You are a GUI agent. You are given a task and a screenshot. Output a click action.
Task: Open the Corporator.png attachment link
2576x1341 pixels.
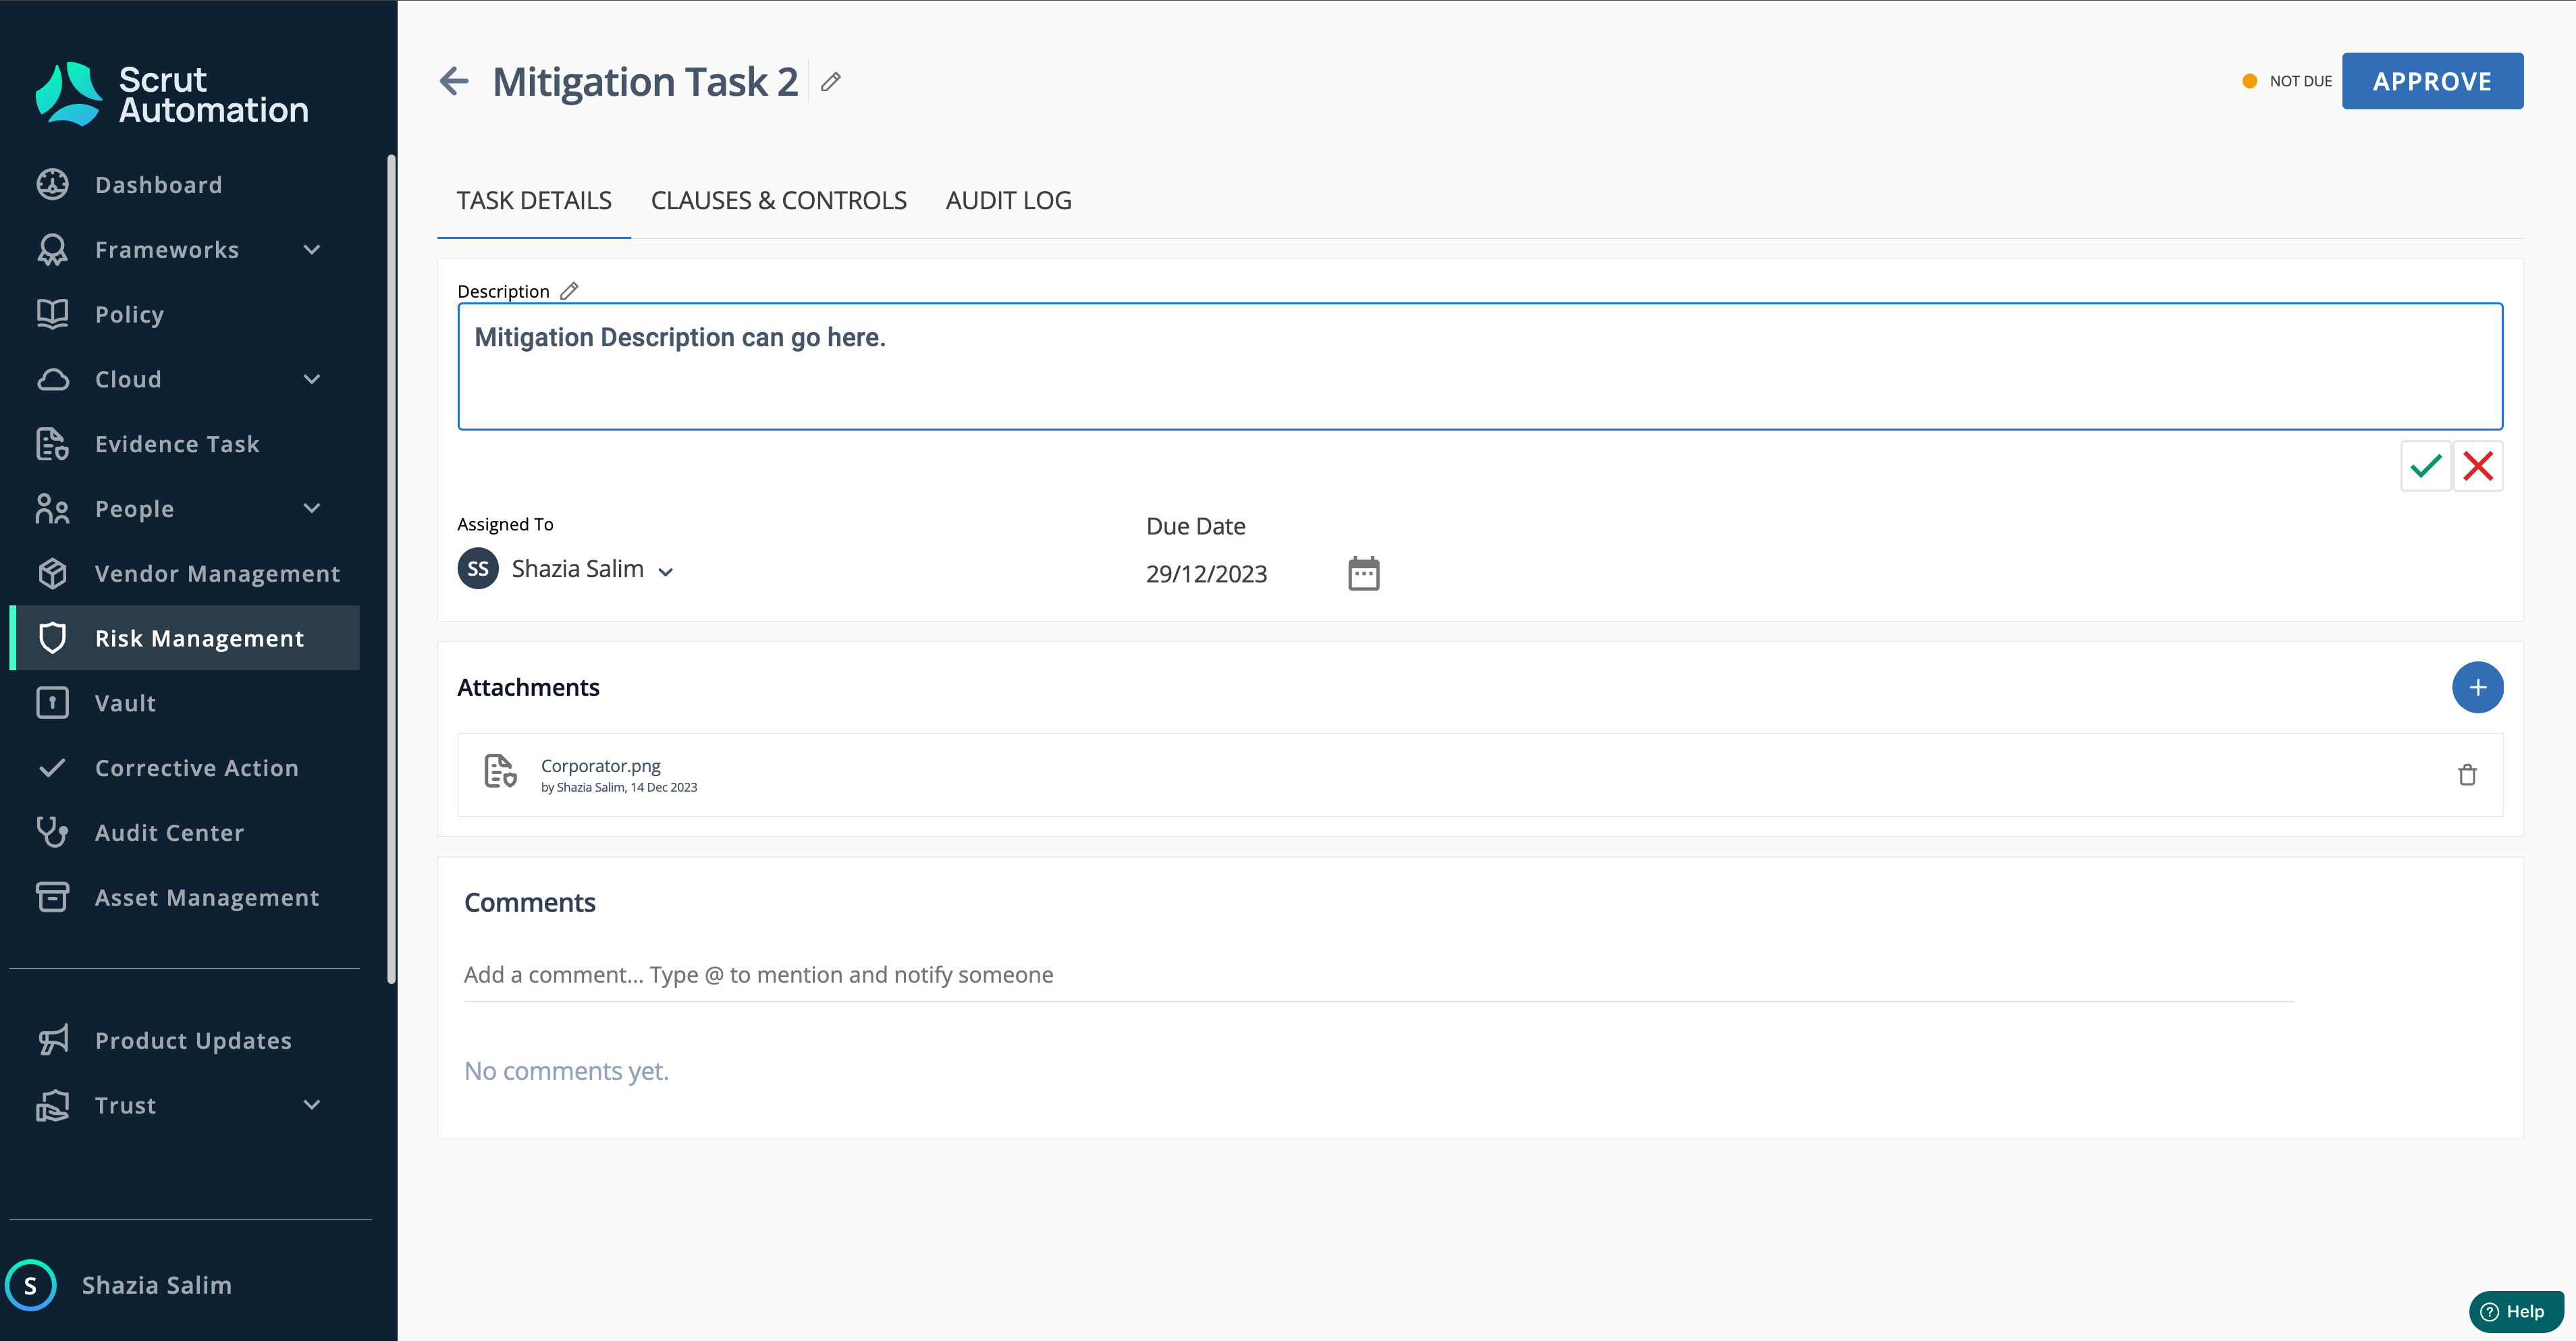[600, 765]
